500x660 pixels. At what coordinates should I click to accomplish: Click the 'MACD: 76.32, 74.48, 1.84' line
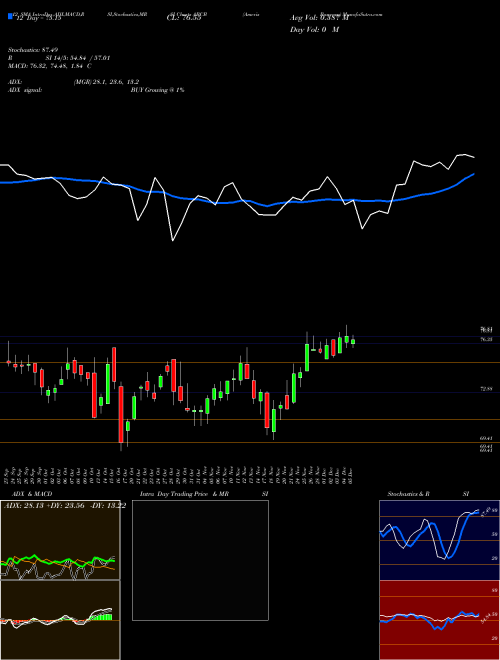[47, 66]
